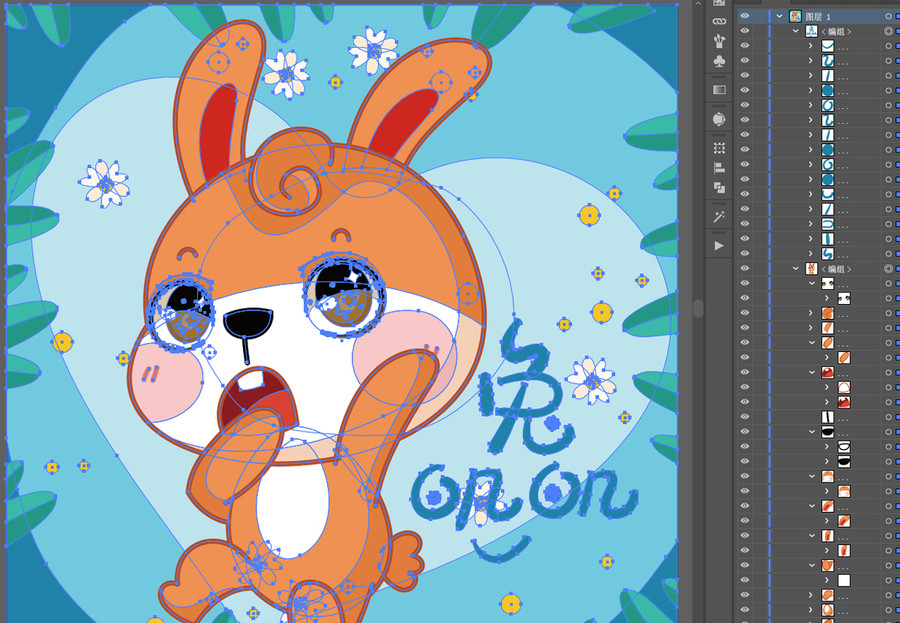The width and height of the screenshot is (900, 623).
Task: Open the Pathfinder panel icon
Action: [x=719, y=187]
